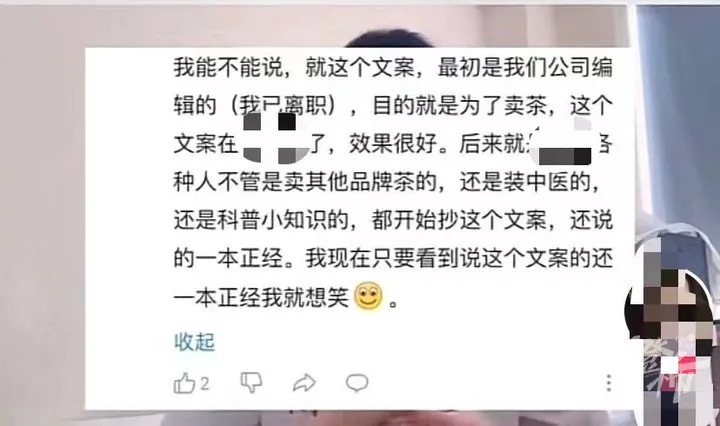Click the line mentioning 装中医的
This screenshot has height=426, width=720.
pyautogui.click(x=387, y=182)
